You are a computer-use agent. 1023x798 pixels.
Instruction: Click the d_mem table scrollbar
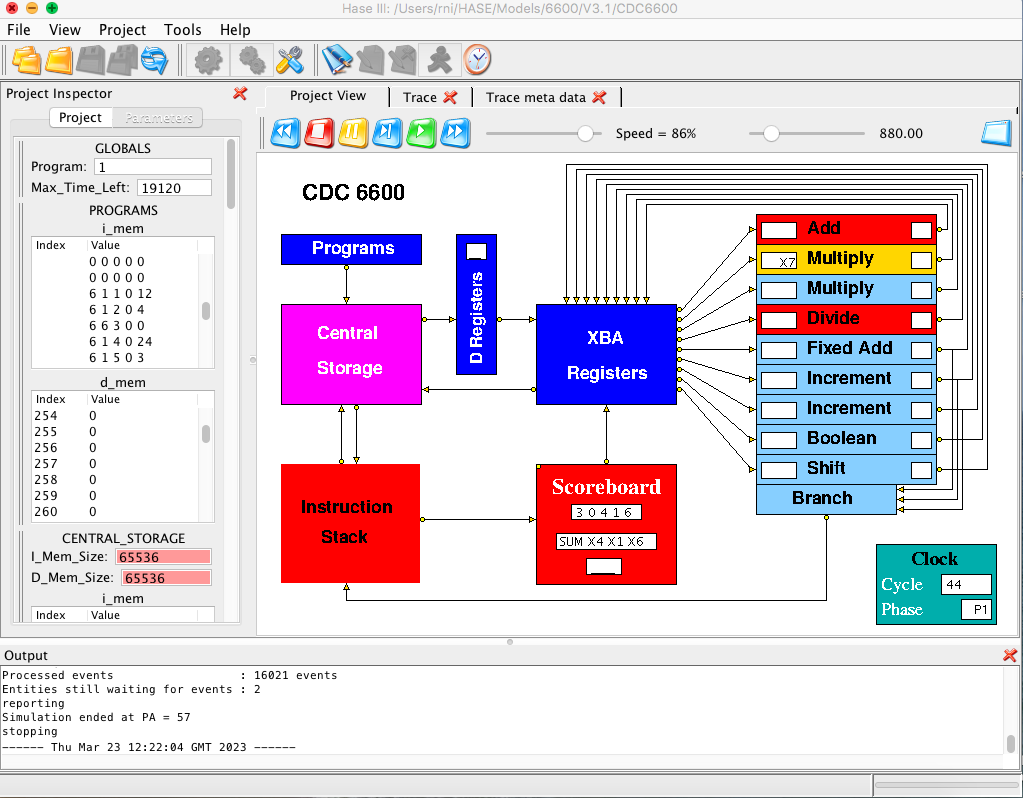(206, 434)
